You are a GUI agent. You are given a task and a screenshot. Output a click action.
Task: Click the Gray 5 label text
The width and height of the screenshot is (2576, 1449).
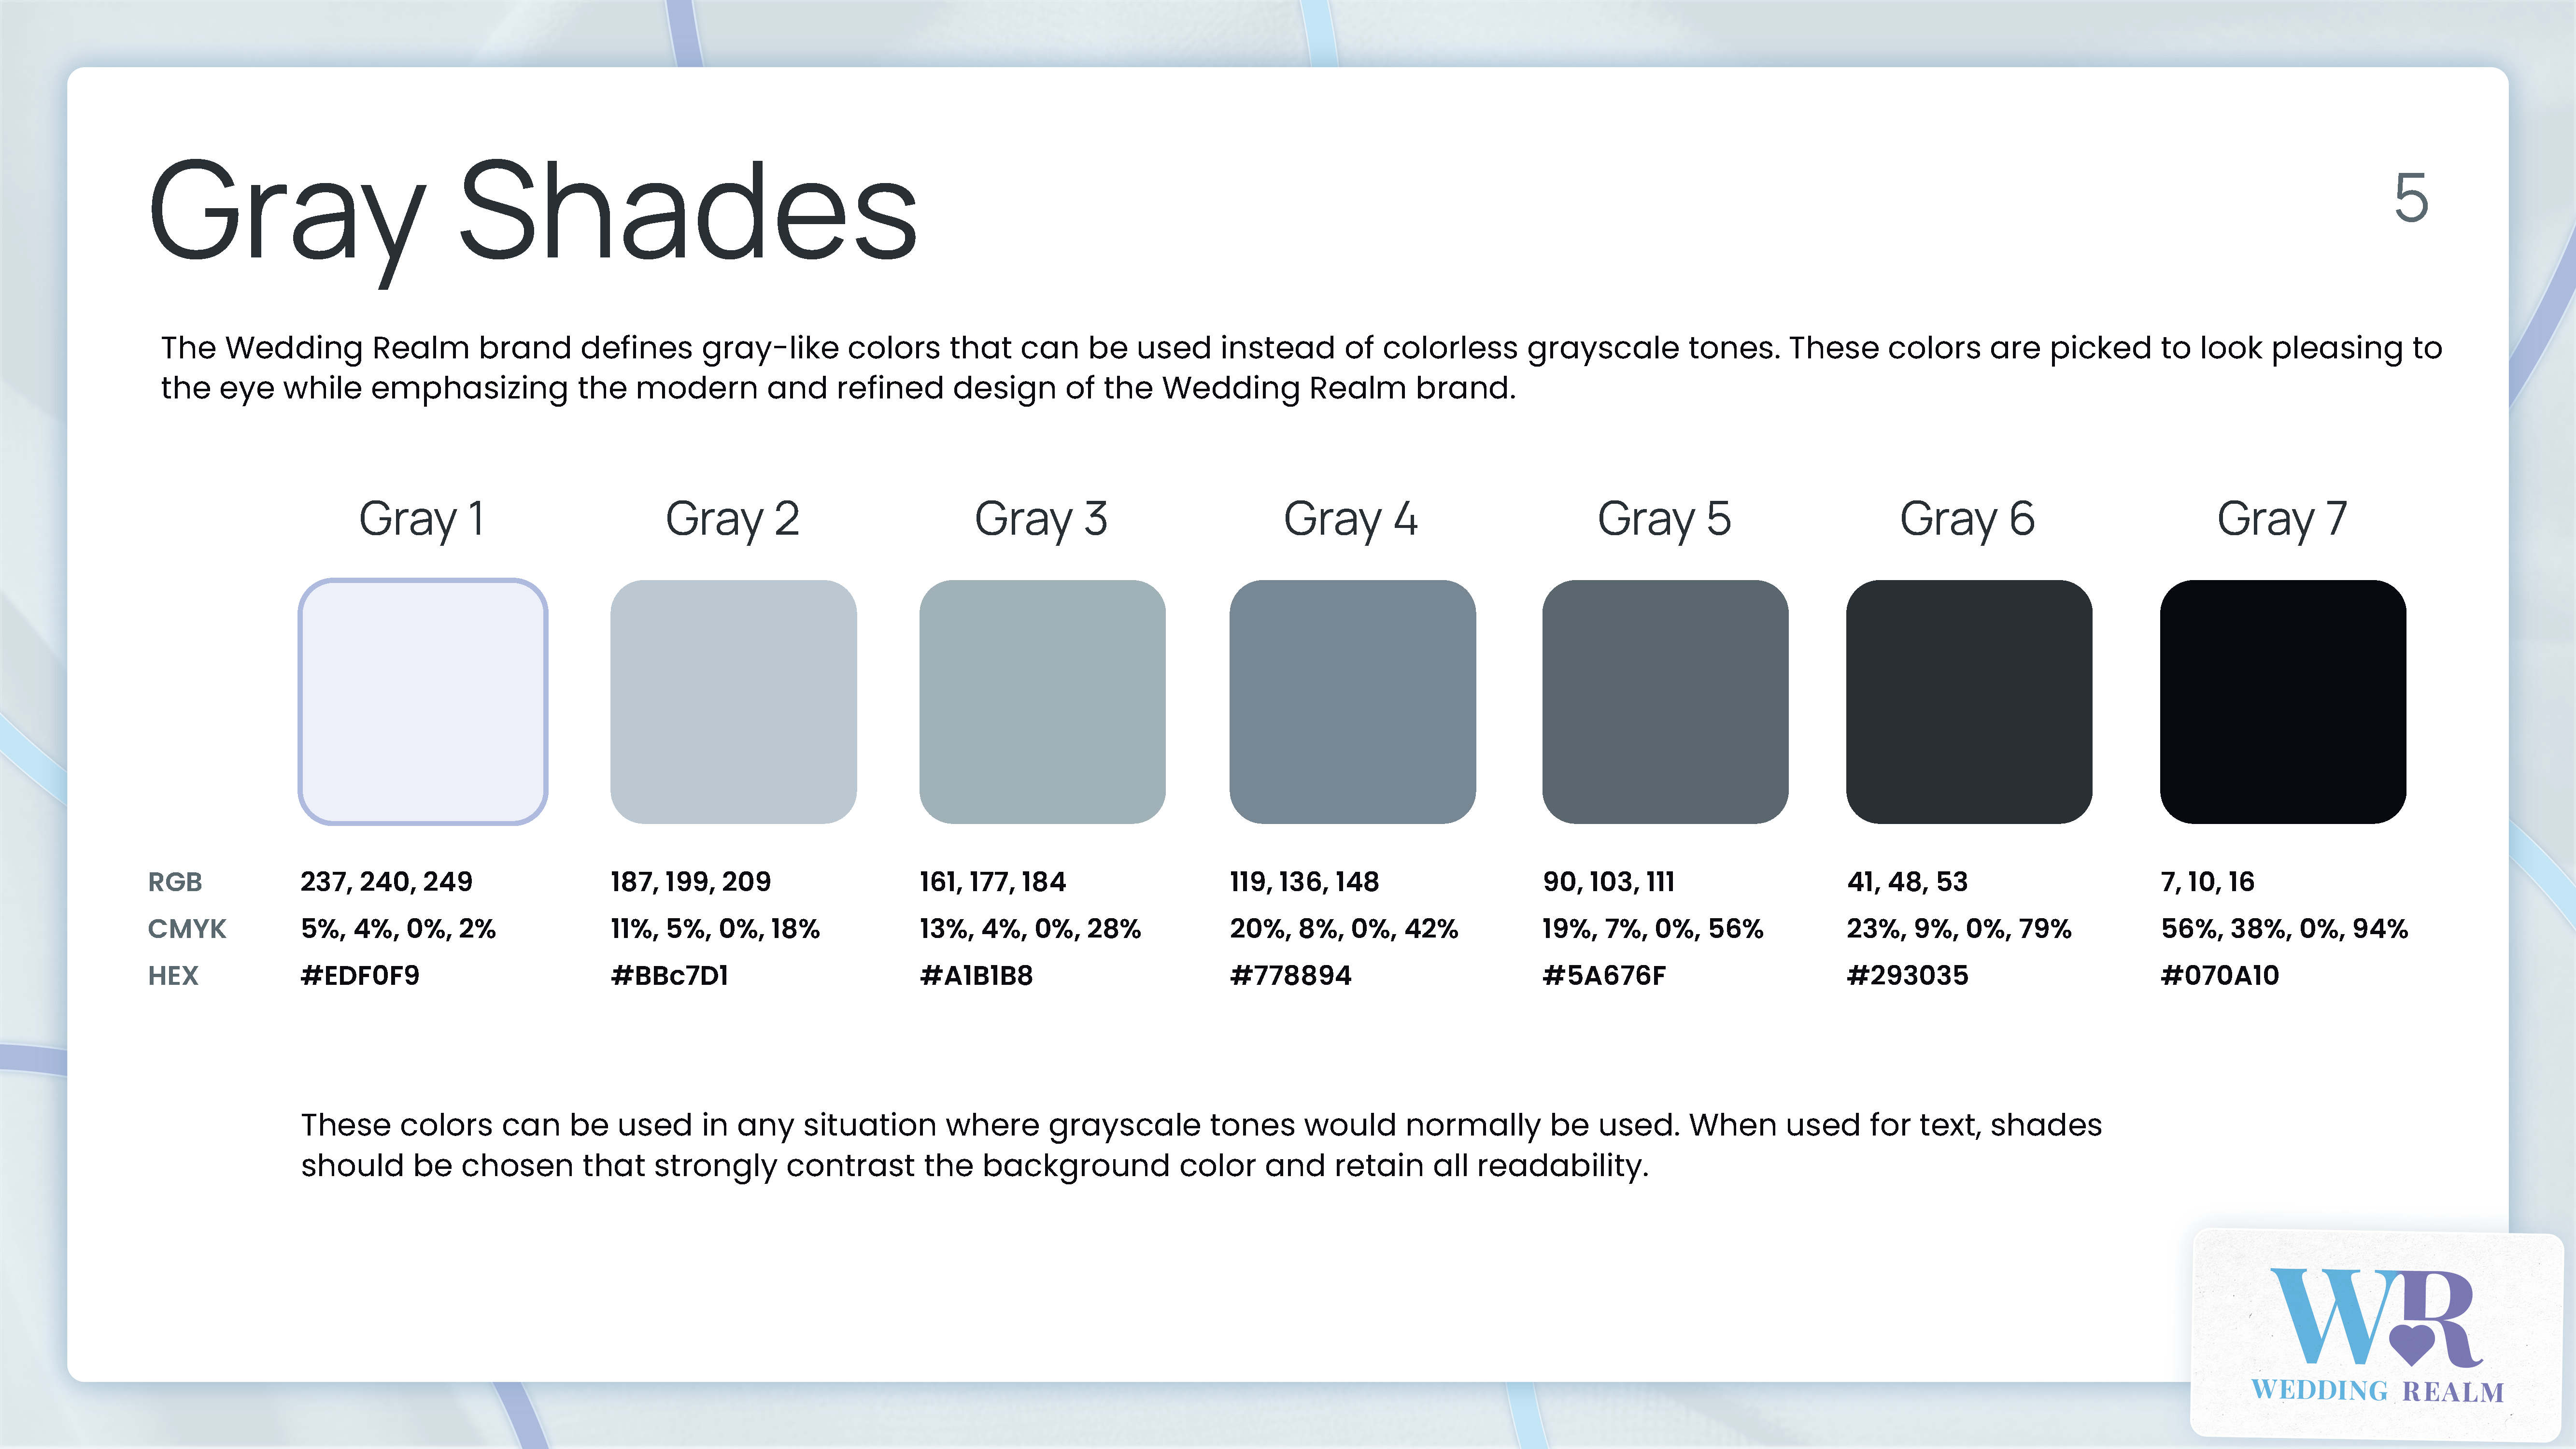pos(1664,519)
